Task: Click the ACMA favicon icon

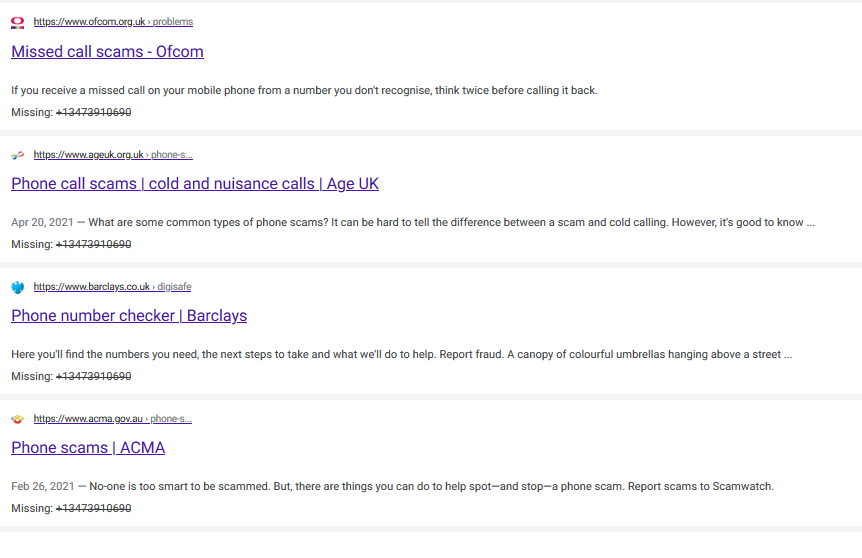Action: [18, 419]
